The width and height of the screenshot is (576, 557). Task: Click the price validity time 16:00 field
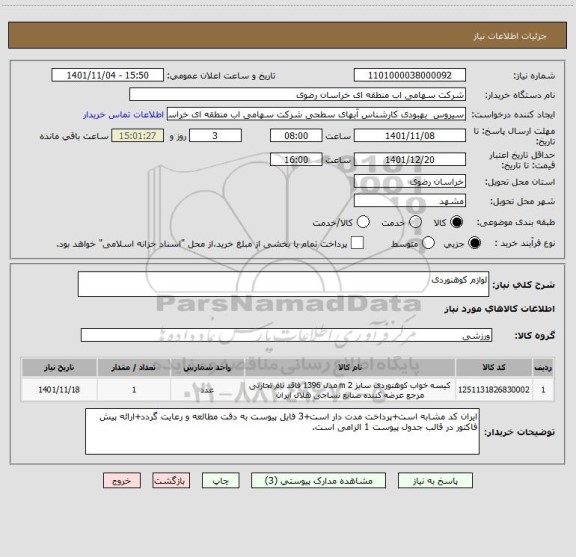tap(296, 159)
